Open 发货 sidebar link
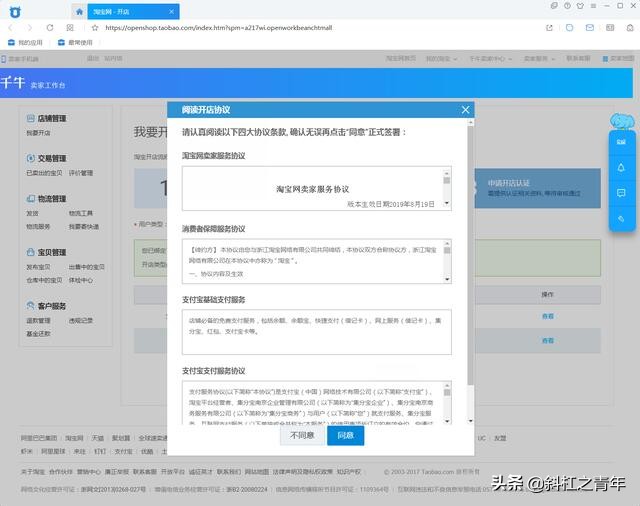Image resolution: width=640 pixels, height=506 pixels. (32, 213)
